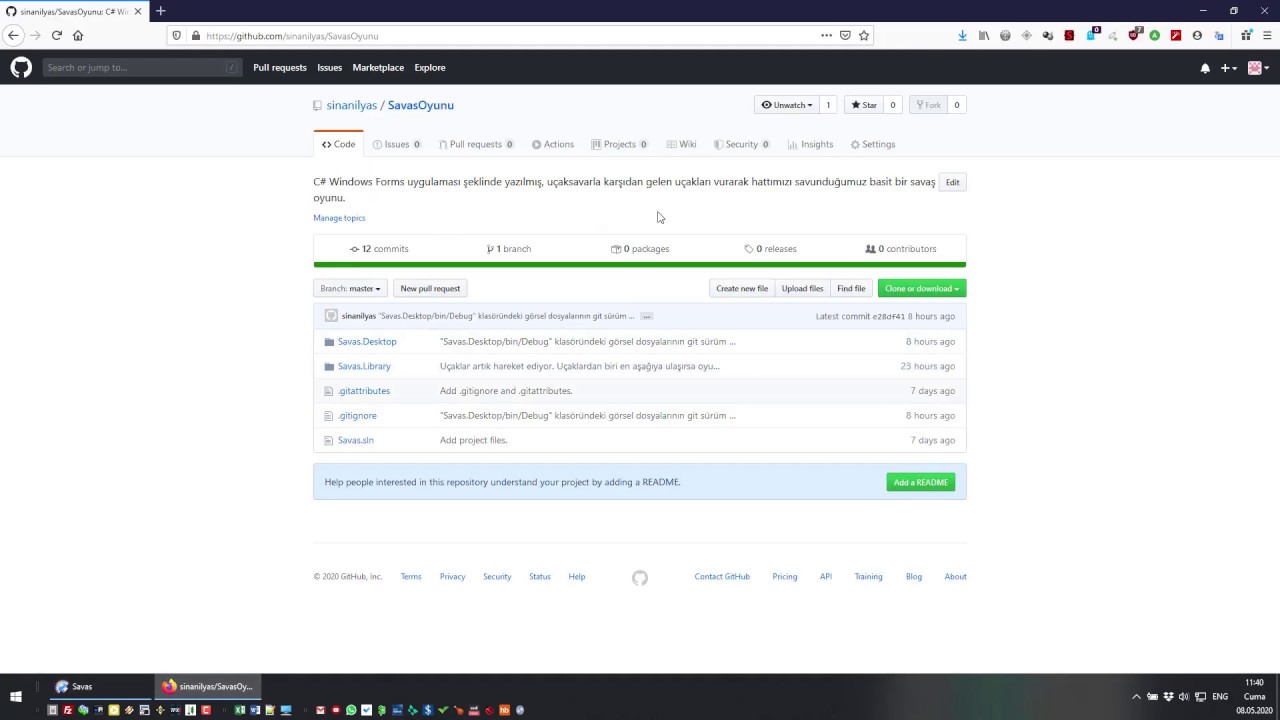Click the New pull request button

click(430, 288)
